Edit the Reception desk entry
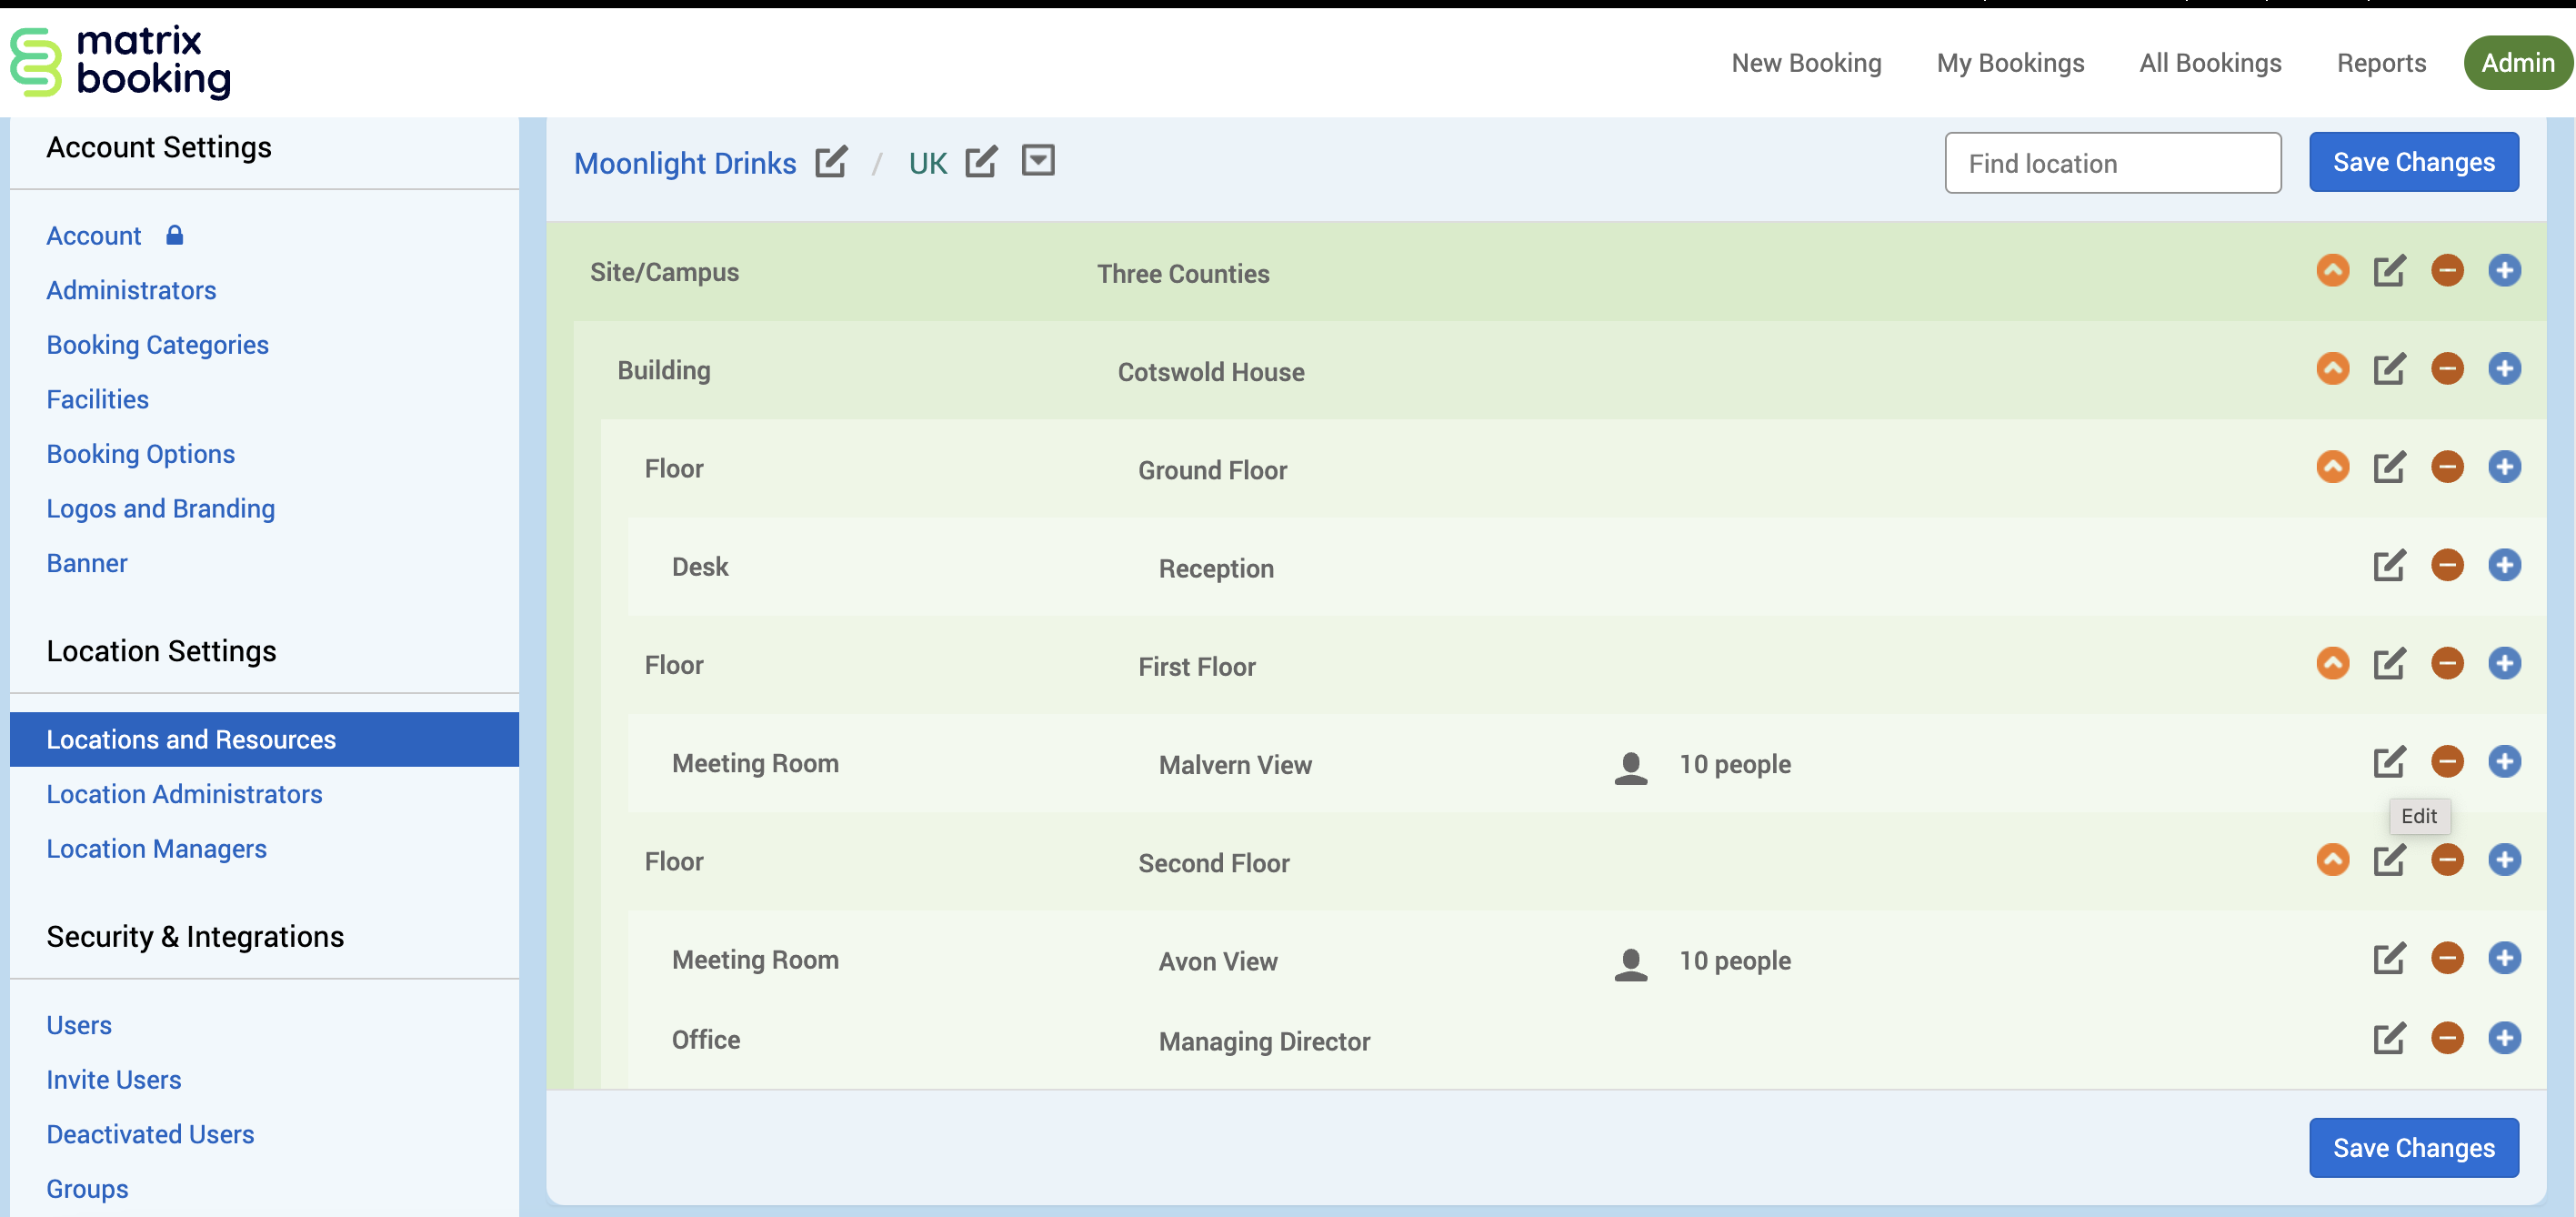 (2389, 565)
